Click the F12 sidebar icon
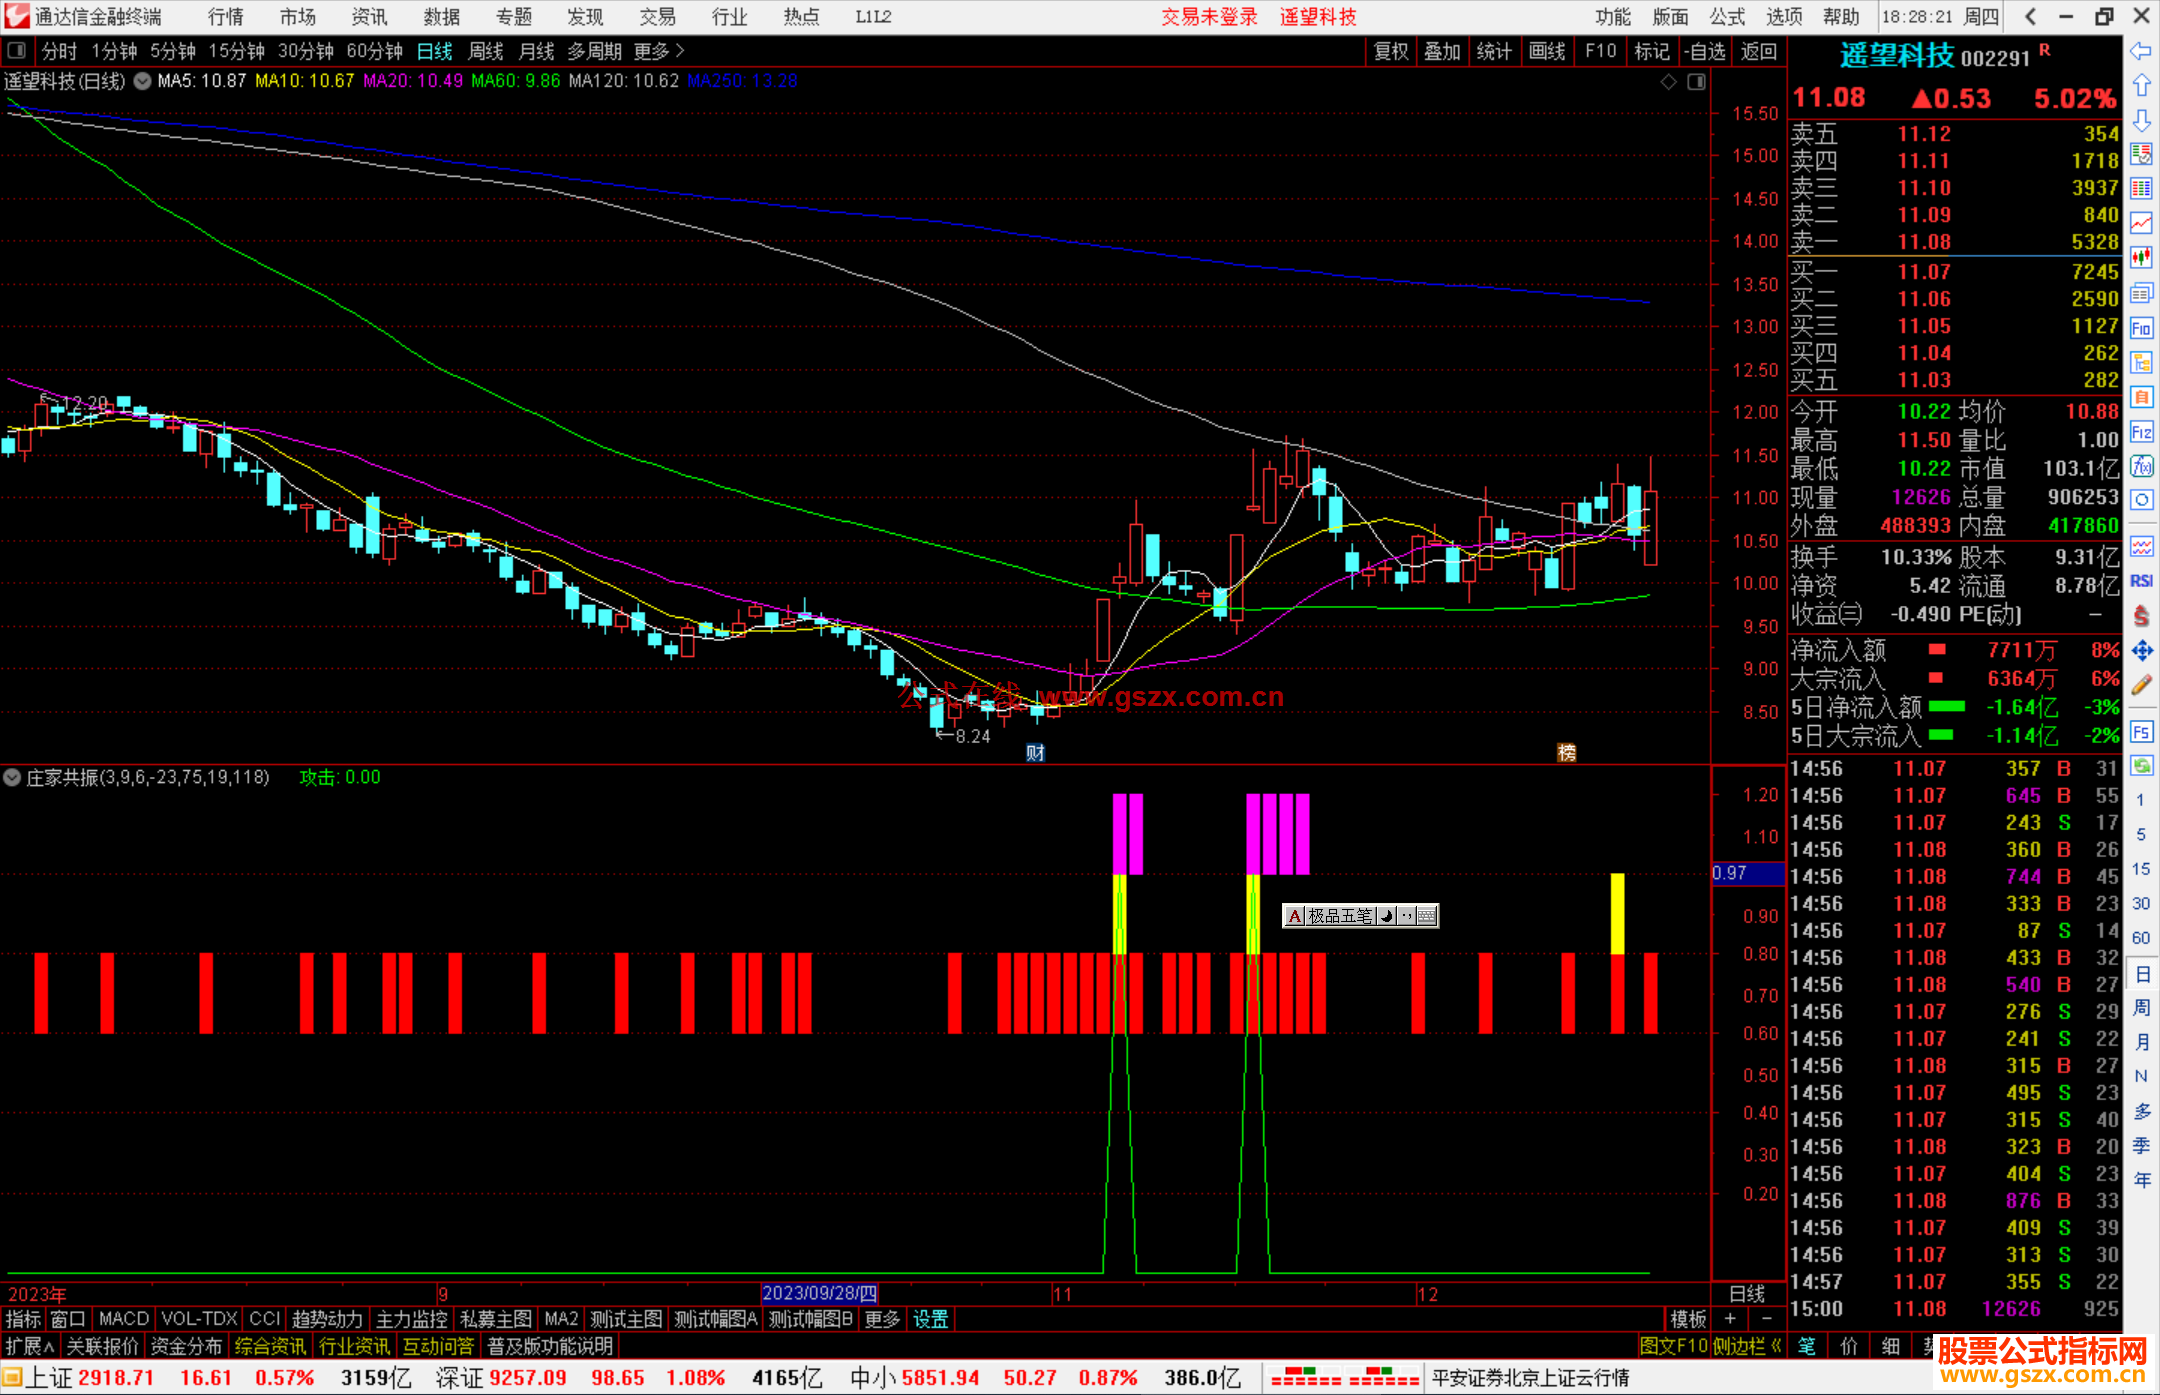Image resolution: width=2160 pixels, height=1395 pixels. [2141, 432]
